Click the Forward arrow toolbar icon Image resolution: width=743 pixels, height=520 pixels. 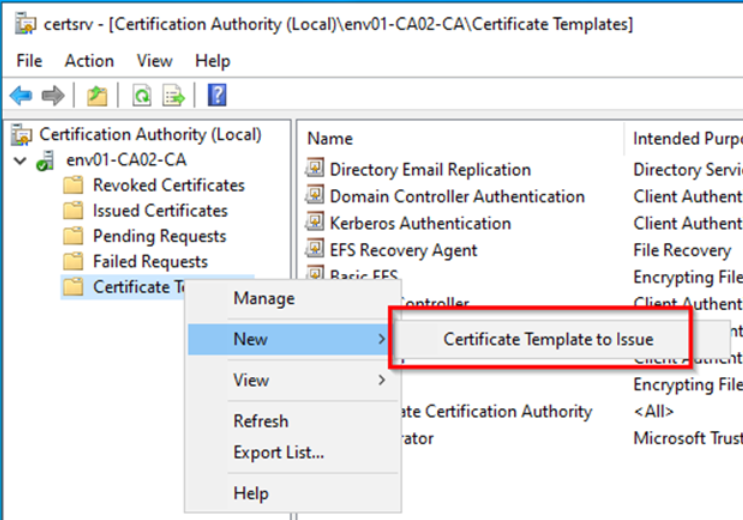click(x=53, y=96)
